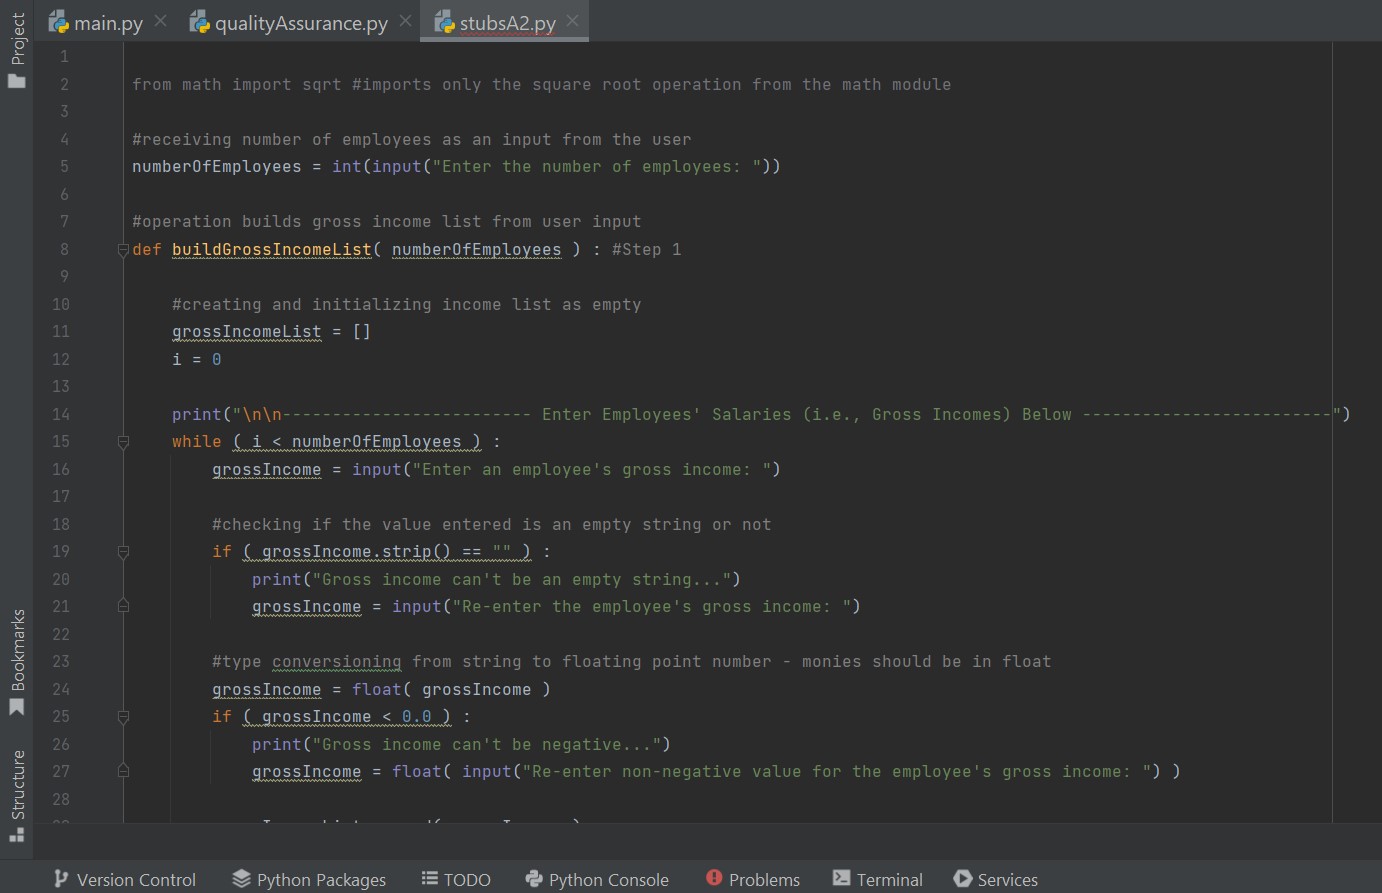This screenshot has width=1382, height=893.
Task: Open the Bookmarks tool window
Action: point(17,662)
